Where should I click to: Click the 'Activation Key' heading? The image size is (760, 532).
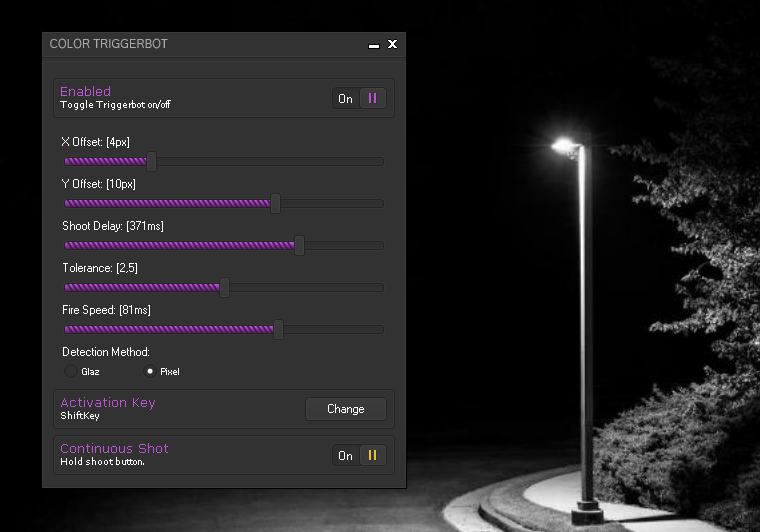108,403
